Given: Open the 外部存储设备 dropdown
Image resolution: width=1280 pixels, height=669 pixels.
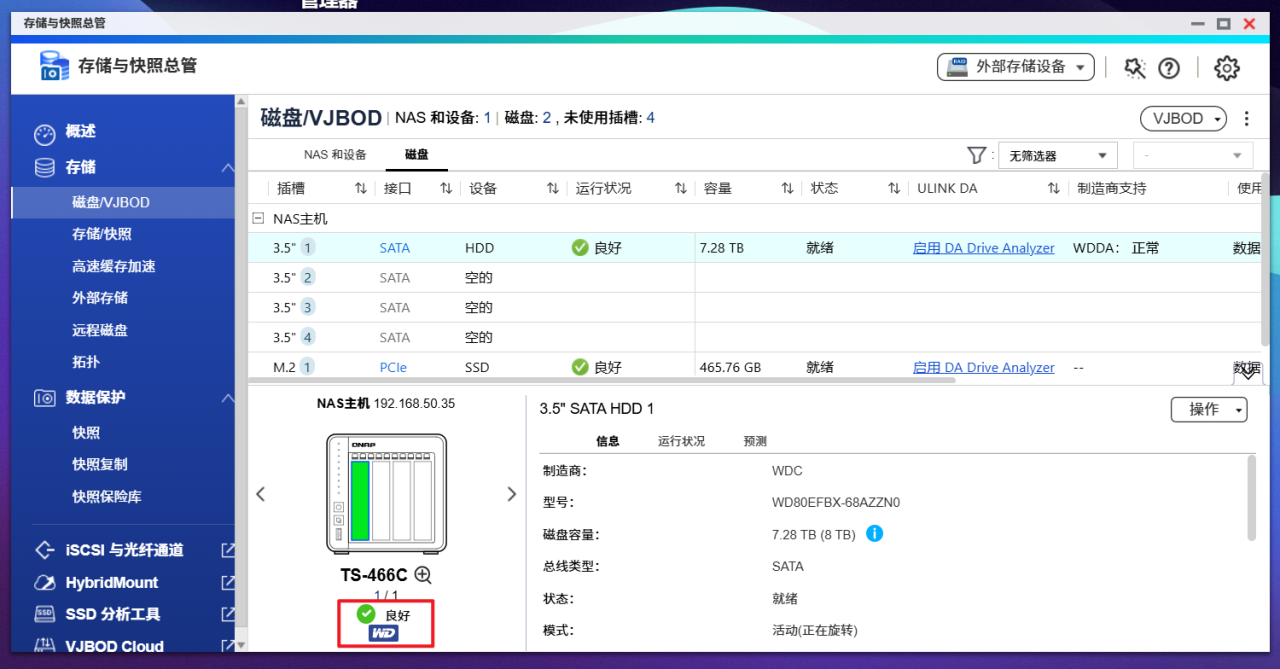Looking at the screenshot, I should [x=1014, y=67].
